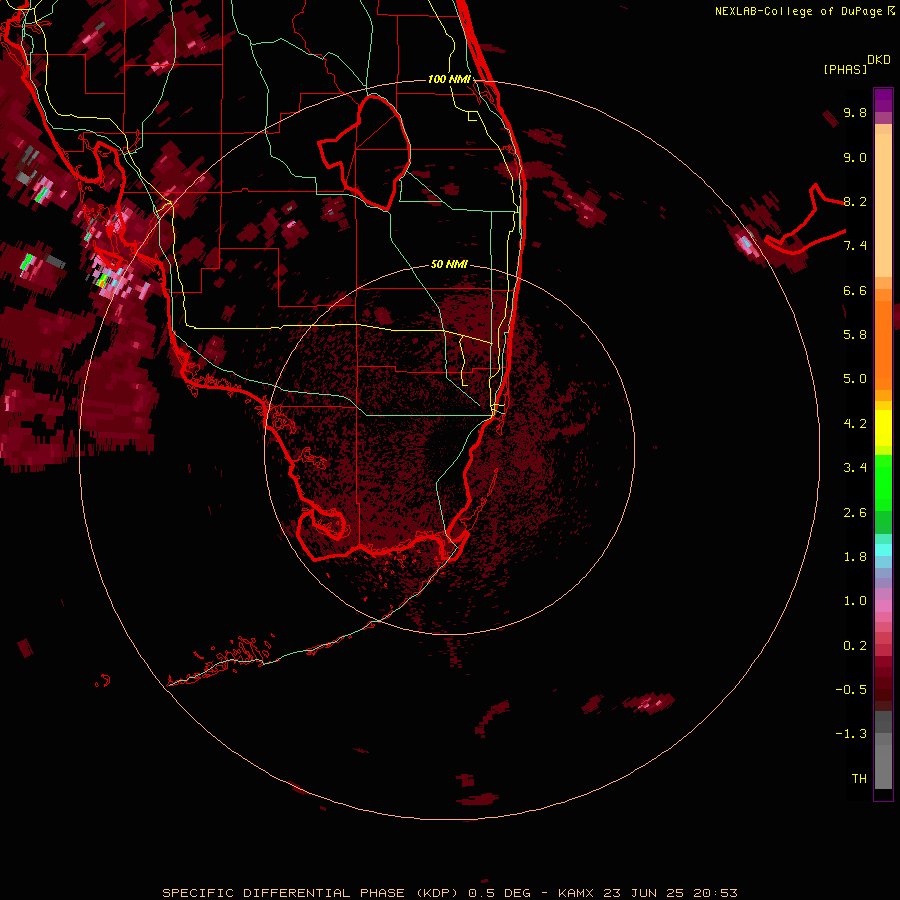The height and width of the screenshot is (900, 900).
Task: Click the 1.0 value on the color scale
Action: click(x=855, y=601)
